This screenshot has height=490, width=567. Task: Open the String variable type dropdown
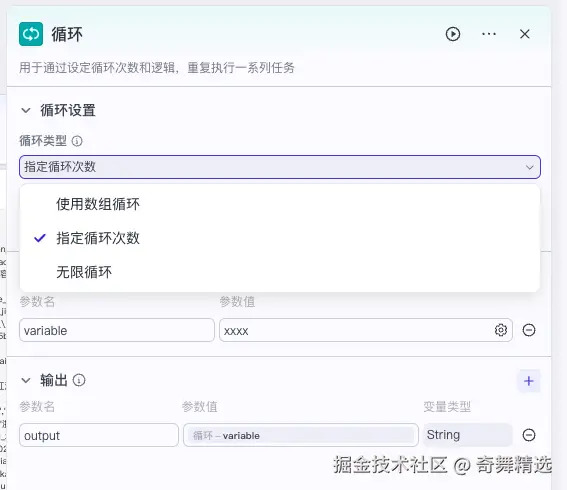click(x=468, y=435)
